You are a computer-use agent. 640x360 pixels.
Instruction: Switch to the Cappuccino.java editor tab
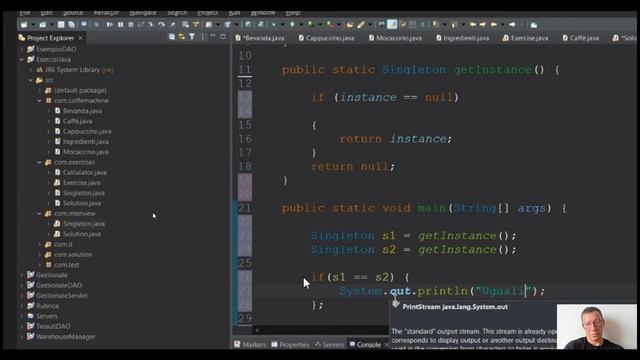click(x=327, y=38)
